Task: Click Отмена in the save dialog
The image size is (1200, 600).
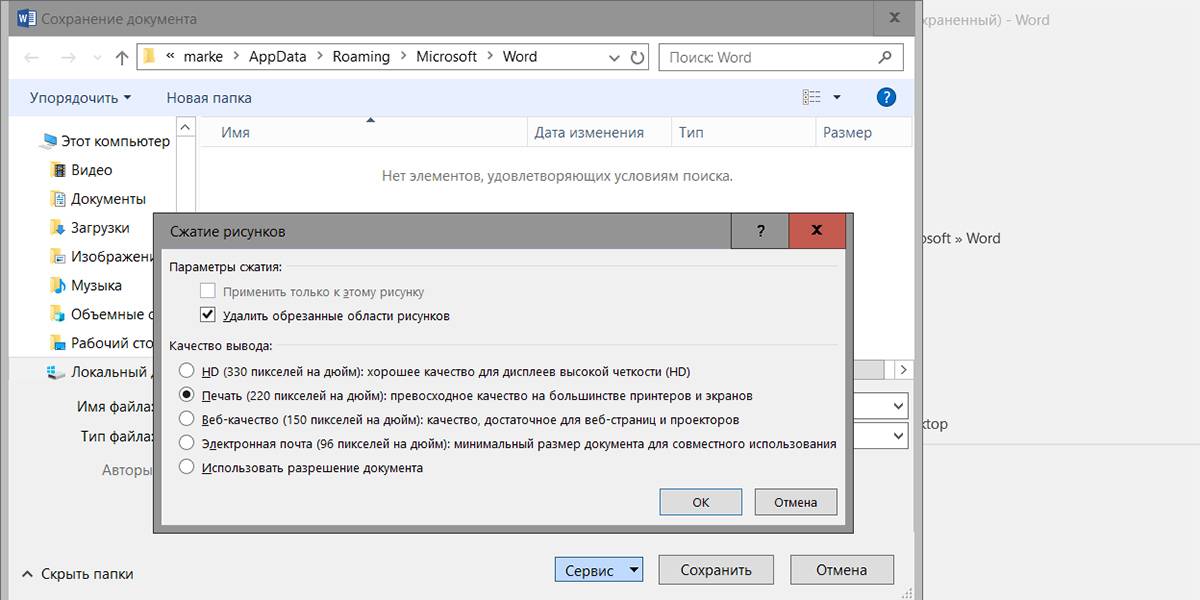Action: [841, 570]
